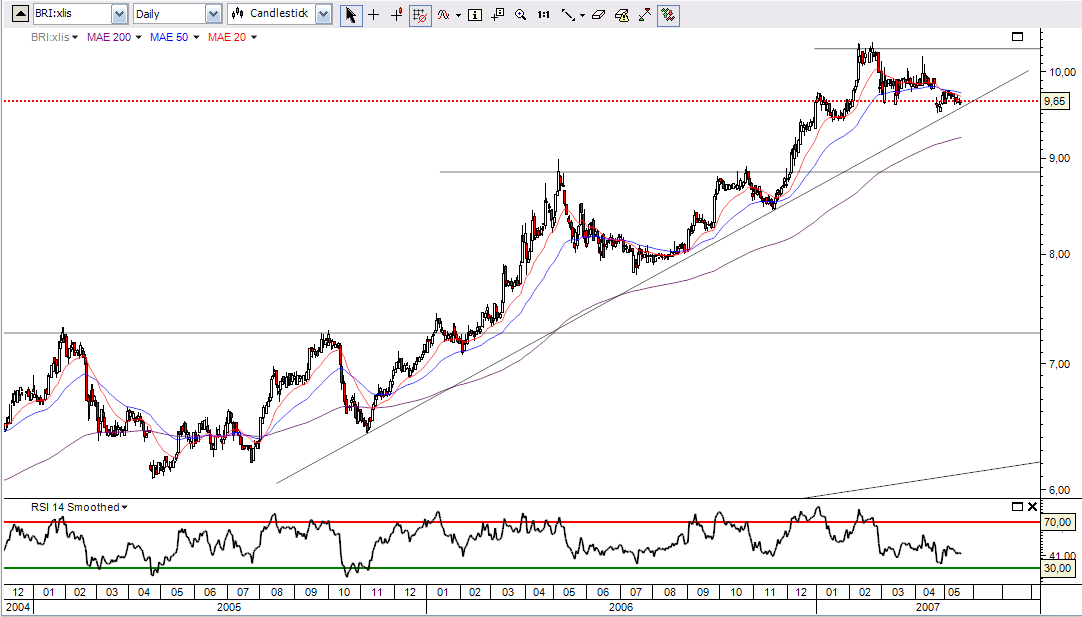The width and height of the screenshot is (1082, 617).
Task: Click the 2007 year label on time axis
Action: click(x=927, y=607)
